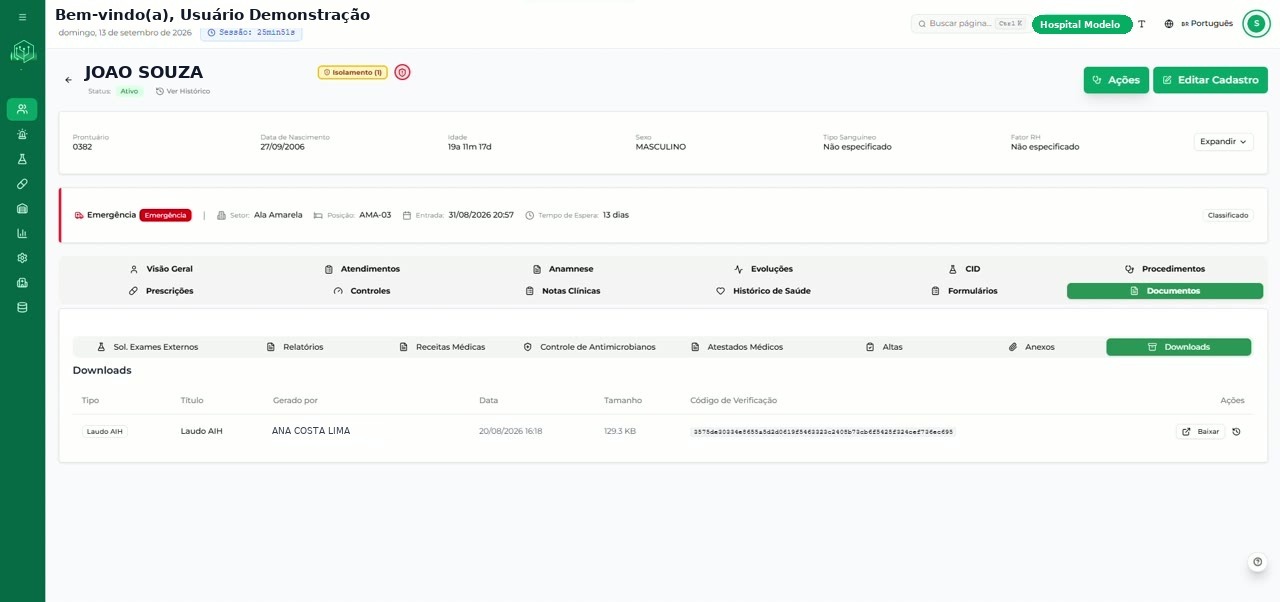
Task: Switch to the Anamnese tab
Action: pyautogui.click(x=563, y=269)
